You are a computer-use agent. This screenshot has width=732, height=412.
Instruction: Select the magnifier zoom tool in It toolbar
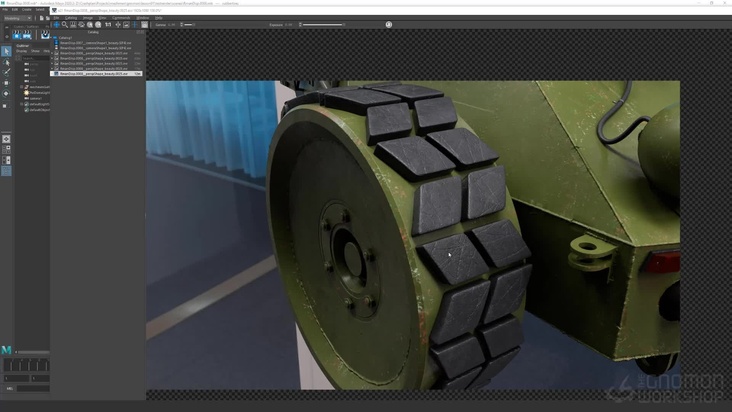pyautogui.click(x=65, y=25)
